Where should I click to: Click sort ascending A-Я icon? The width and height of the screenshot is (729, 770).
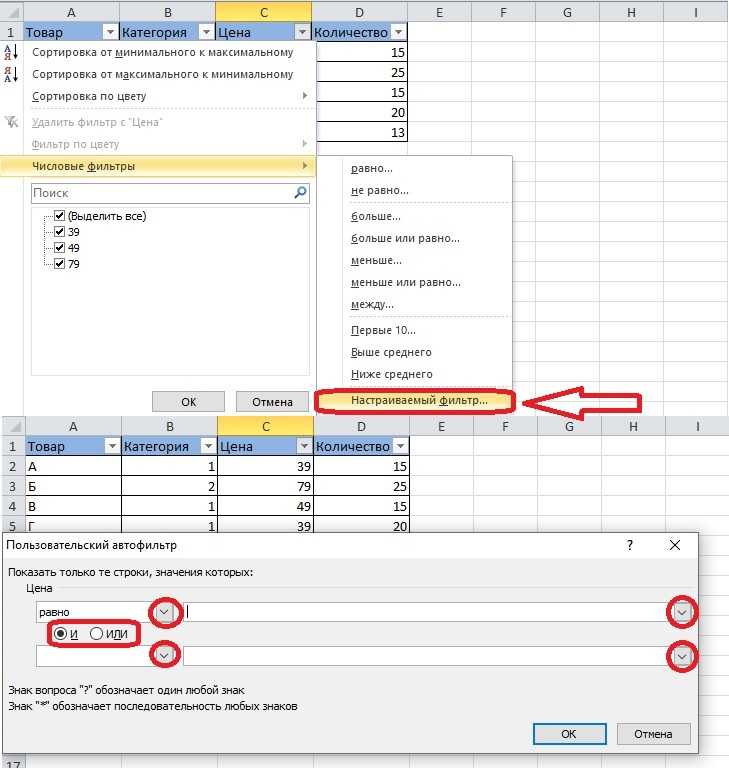pos(11,52)
